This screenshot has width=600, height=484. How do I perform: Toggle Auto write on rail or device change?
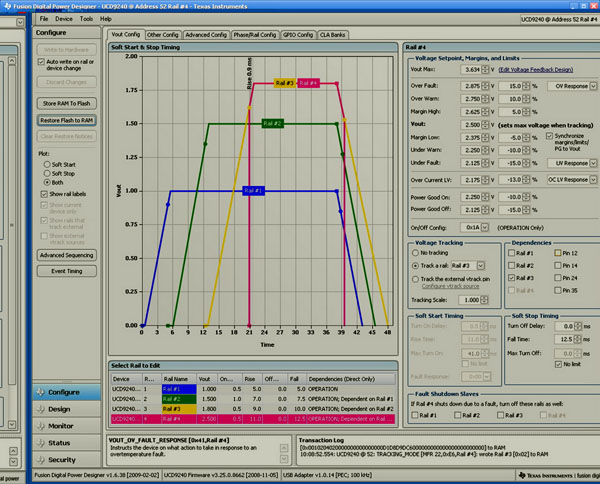coord(41,62)
